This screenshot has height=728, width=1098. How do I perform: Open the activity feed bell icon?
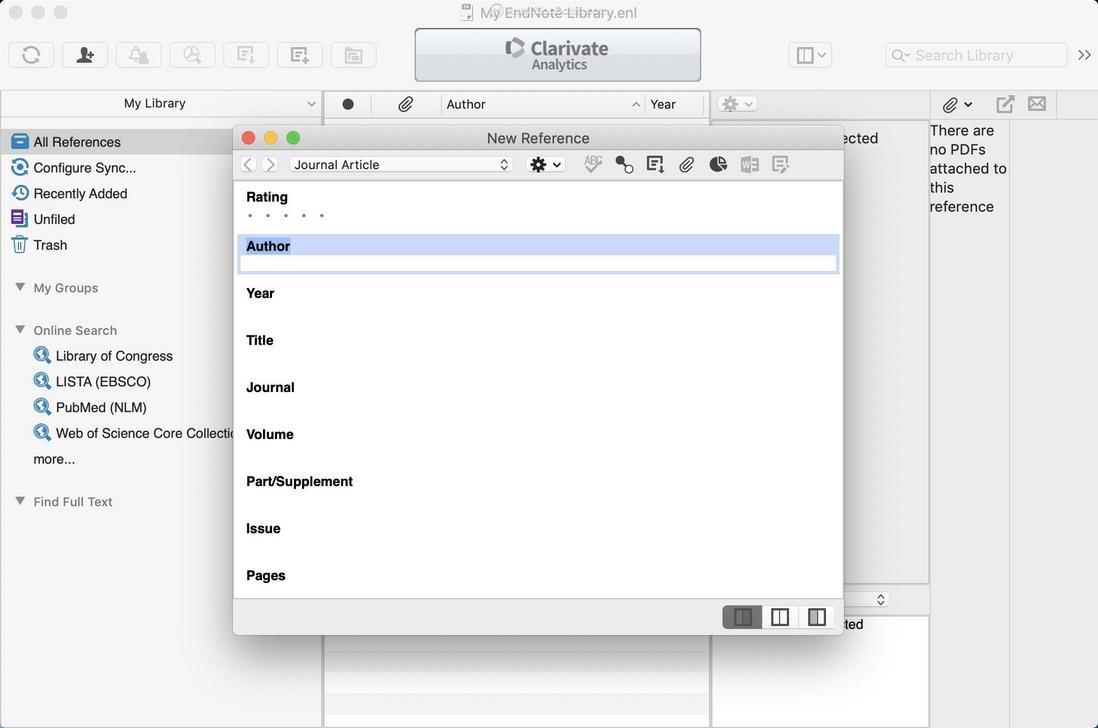pyautogui.click(x=139, y=55)
